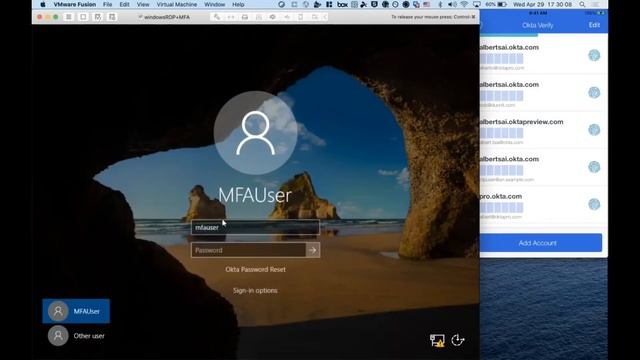Select the Other user account tile
Viewport: 640px width, 360px height.
tap(76, 336)
